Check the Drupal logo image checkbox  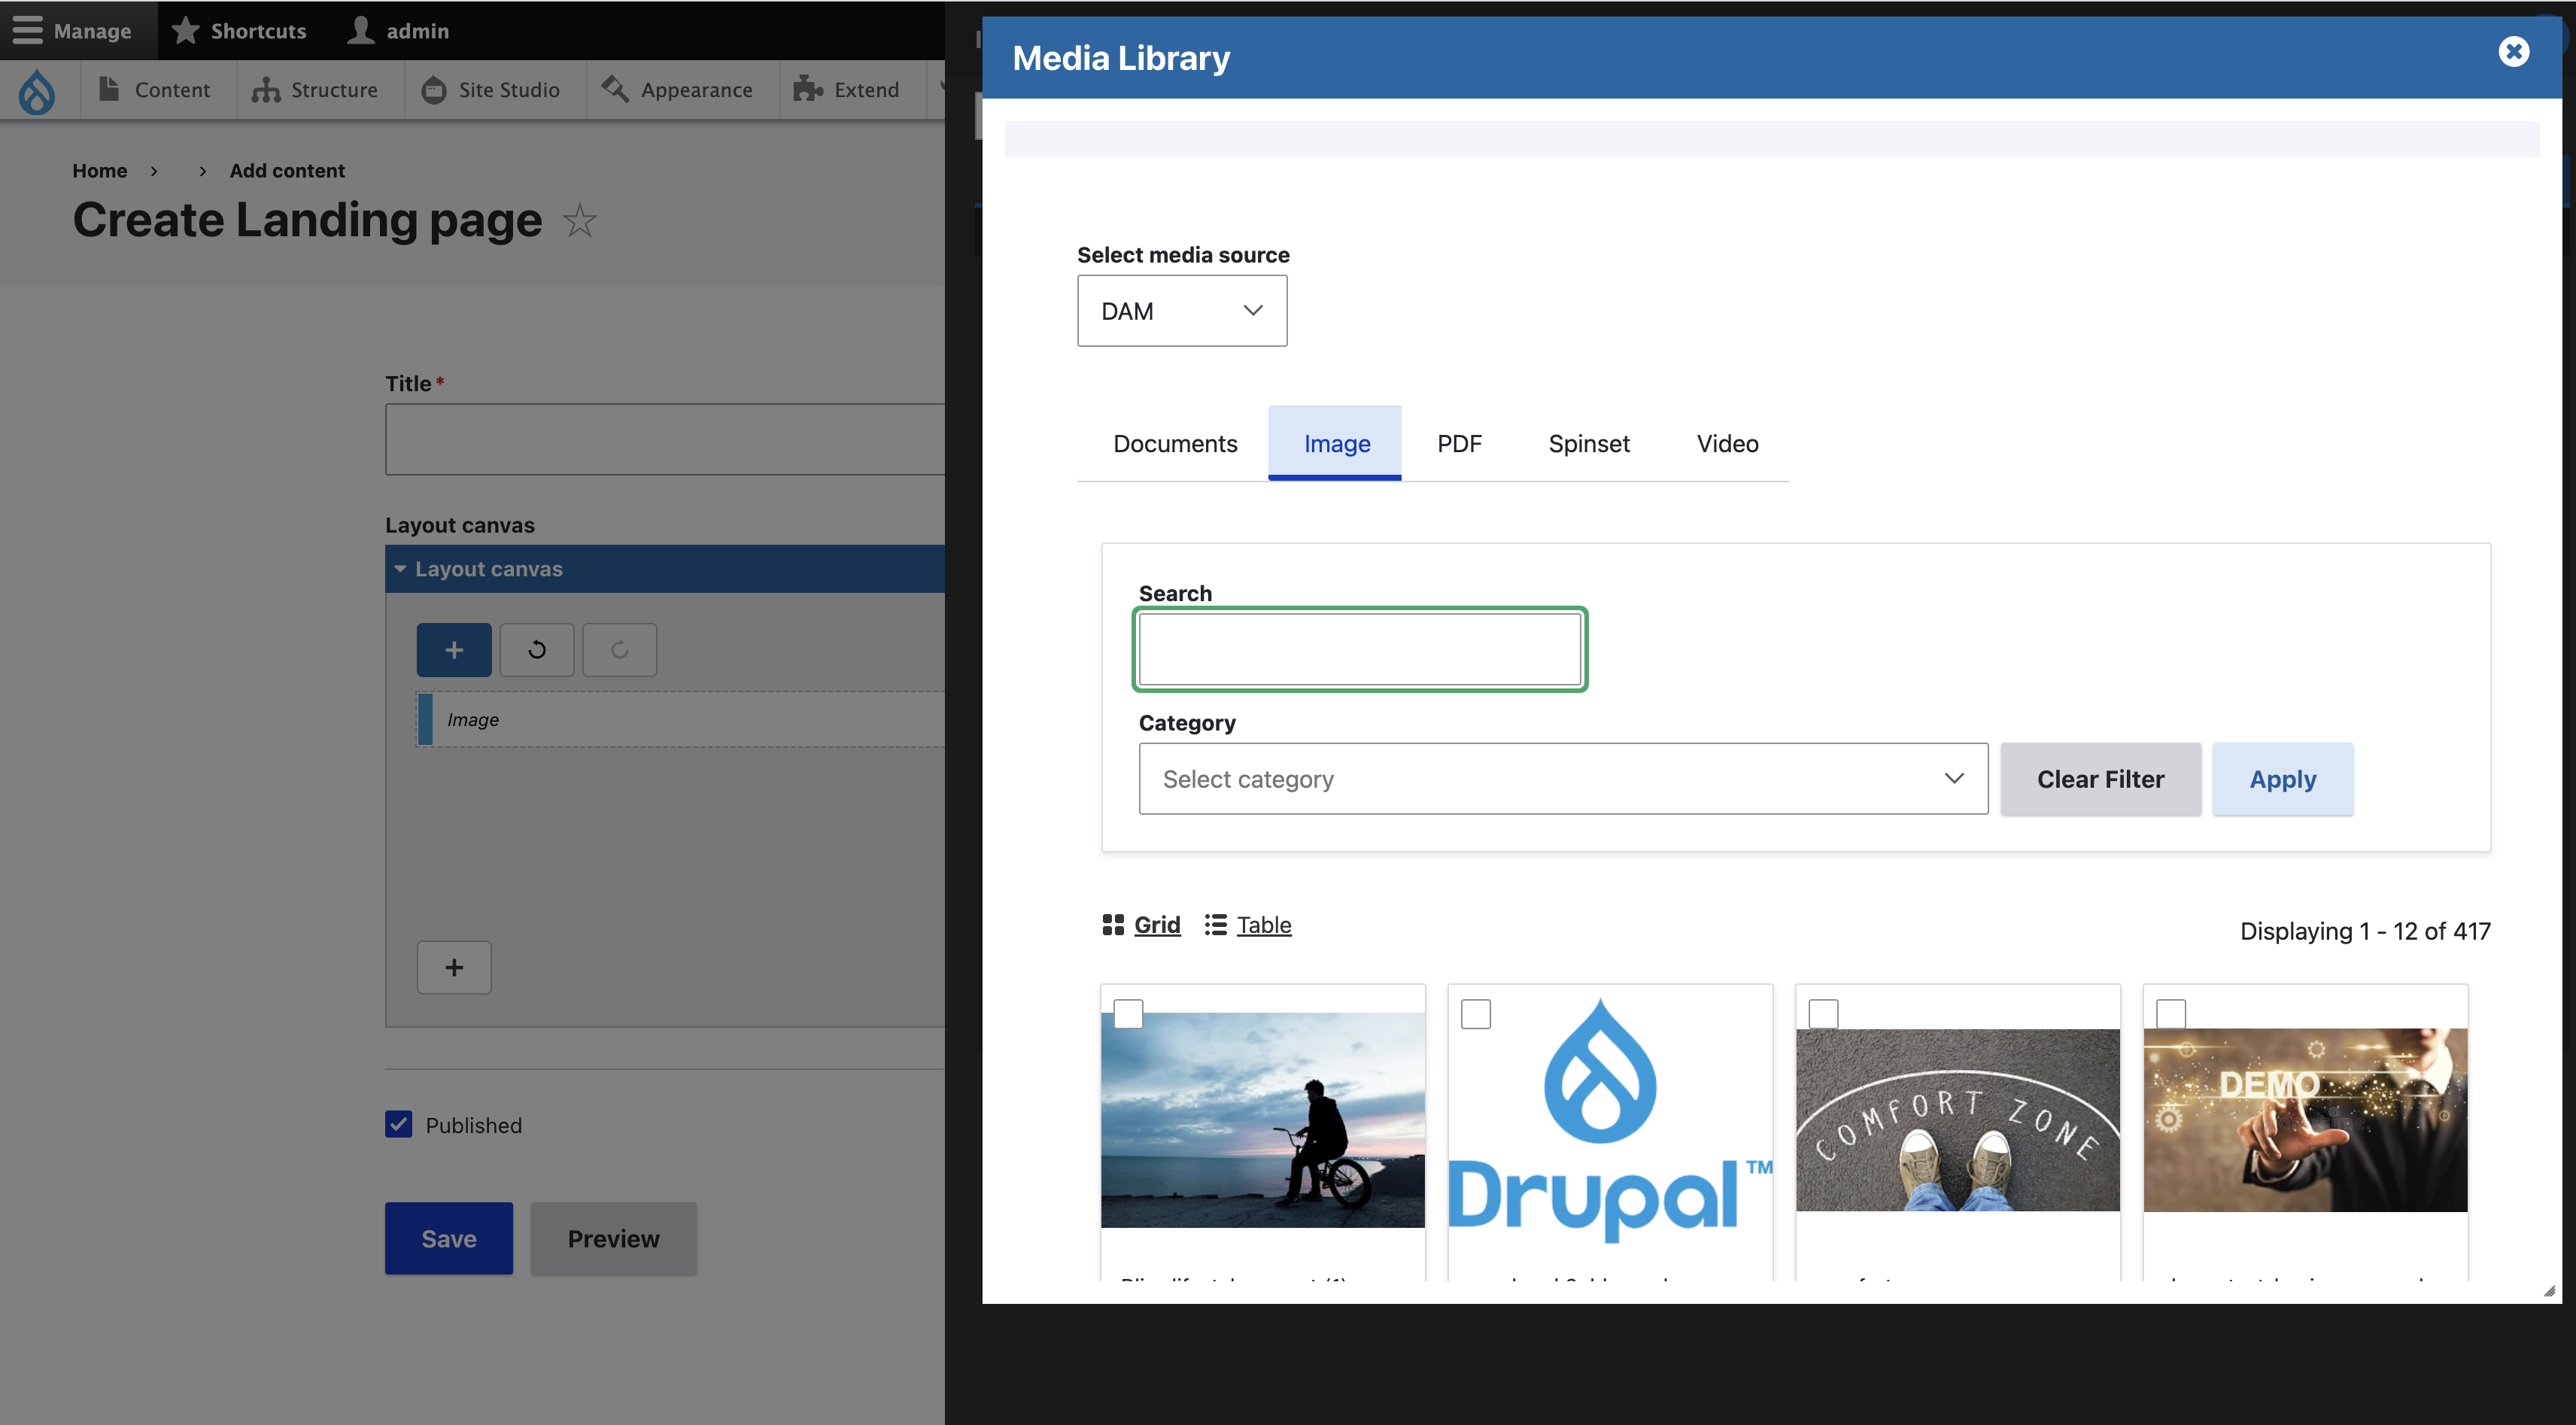(1476, 1014)
